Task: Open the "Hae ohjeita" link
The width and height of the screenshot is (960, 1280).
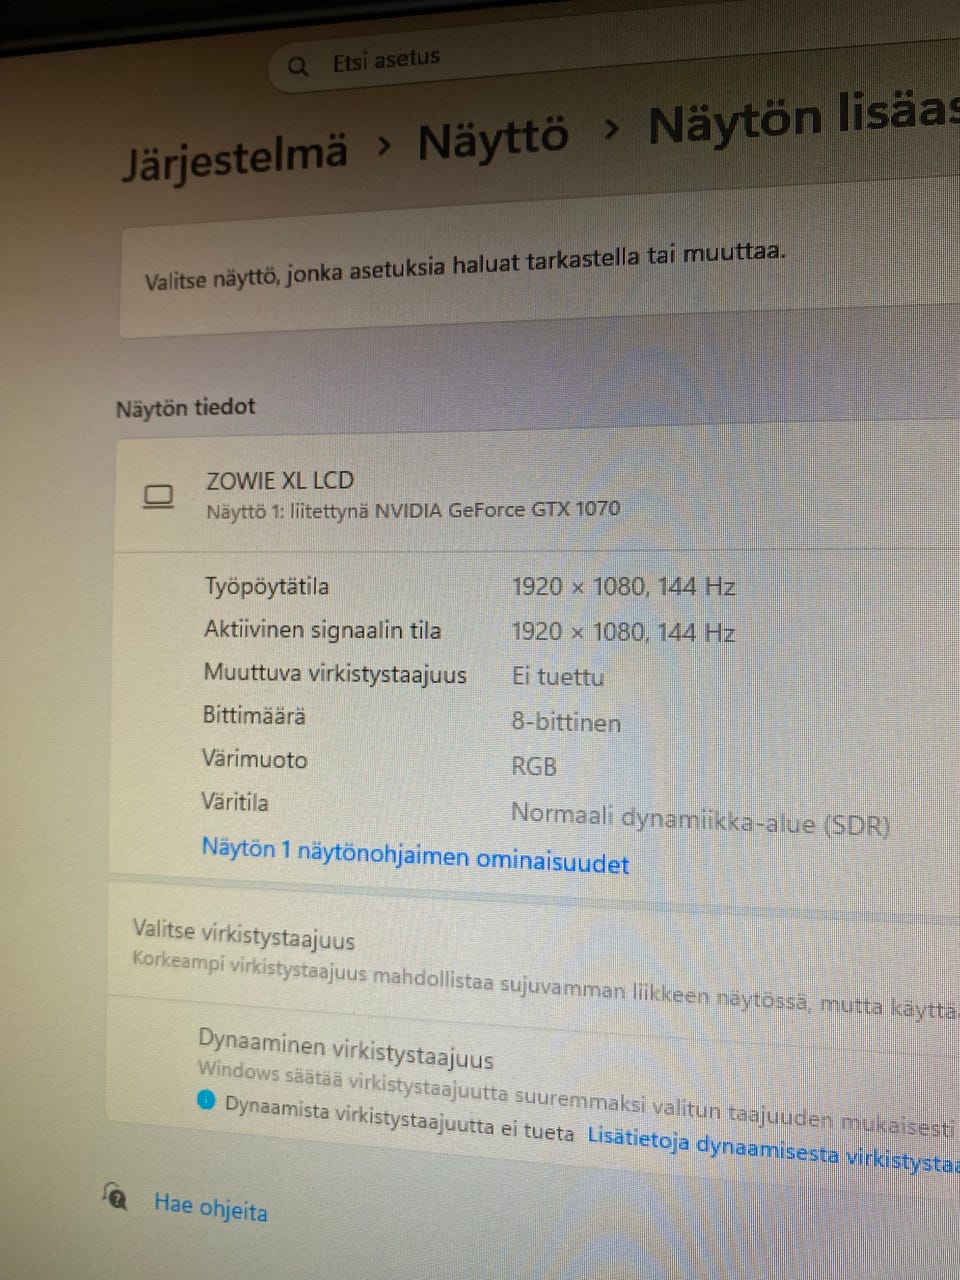Action: point(211,1207)
